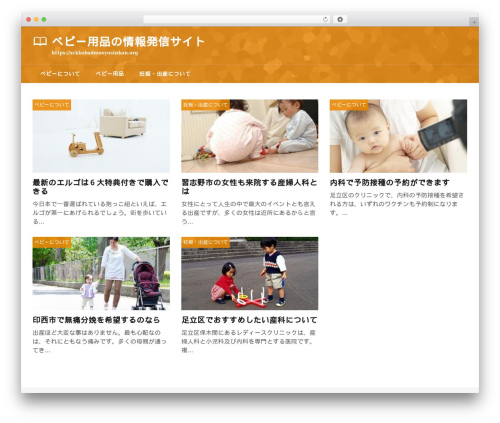Click category tag on toddlers indoors image
Screen dimensions: 500x423
(x=206, y=105)
